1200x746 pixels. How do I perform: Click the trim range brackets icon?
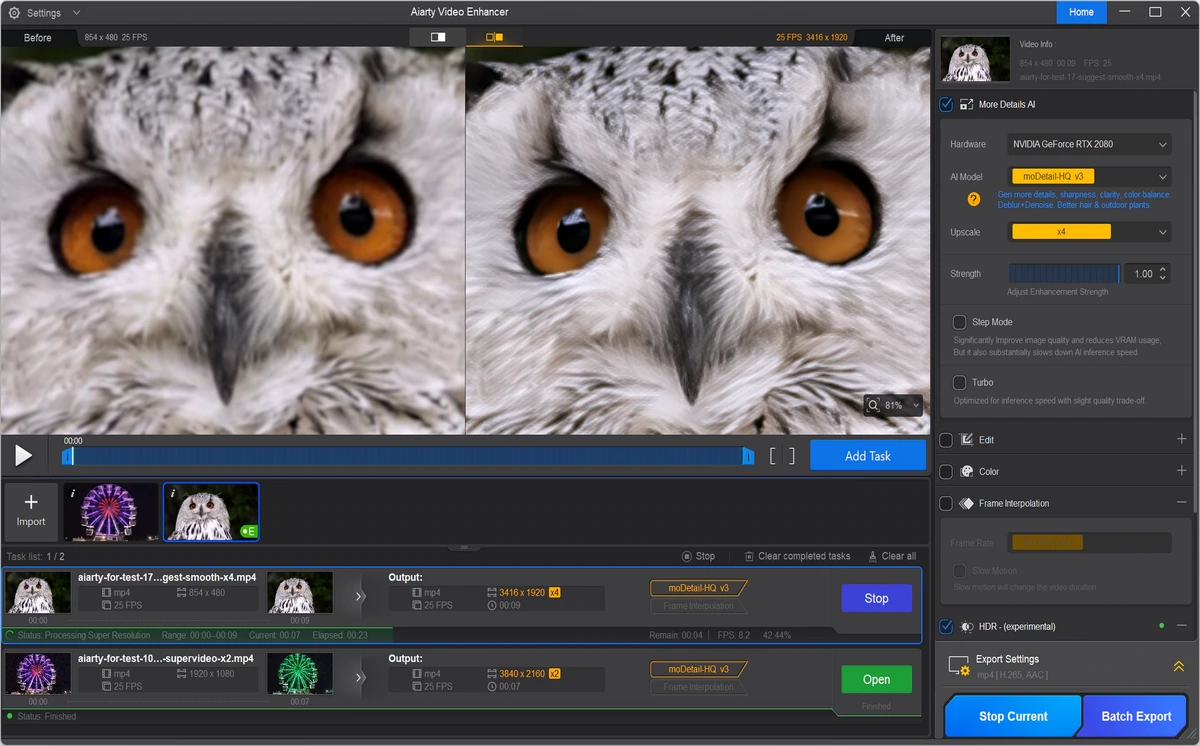[782, 456]
